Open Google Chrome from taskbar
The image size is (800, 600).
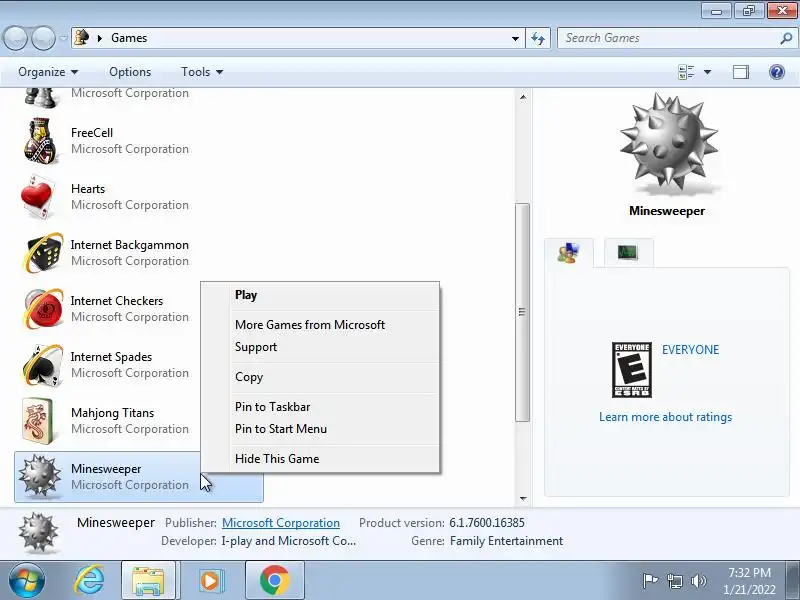(274, 581)
